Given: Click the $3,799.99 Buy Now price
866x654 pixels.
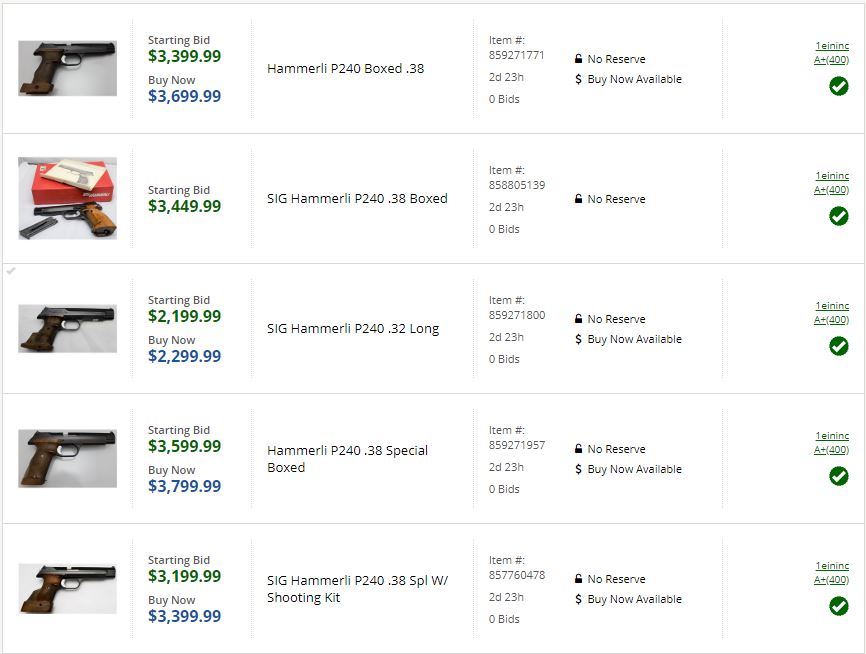Looking at the screenshot, I should (x=184, y=486).
